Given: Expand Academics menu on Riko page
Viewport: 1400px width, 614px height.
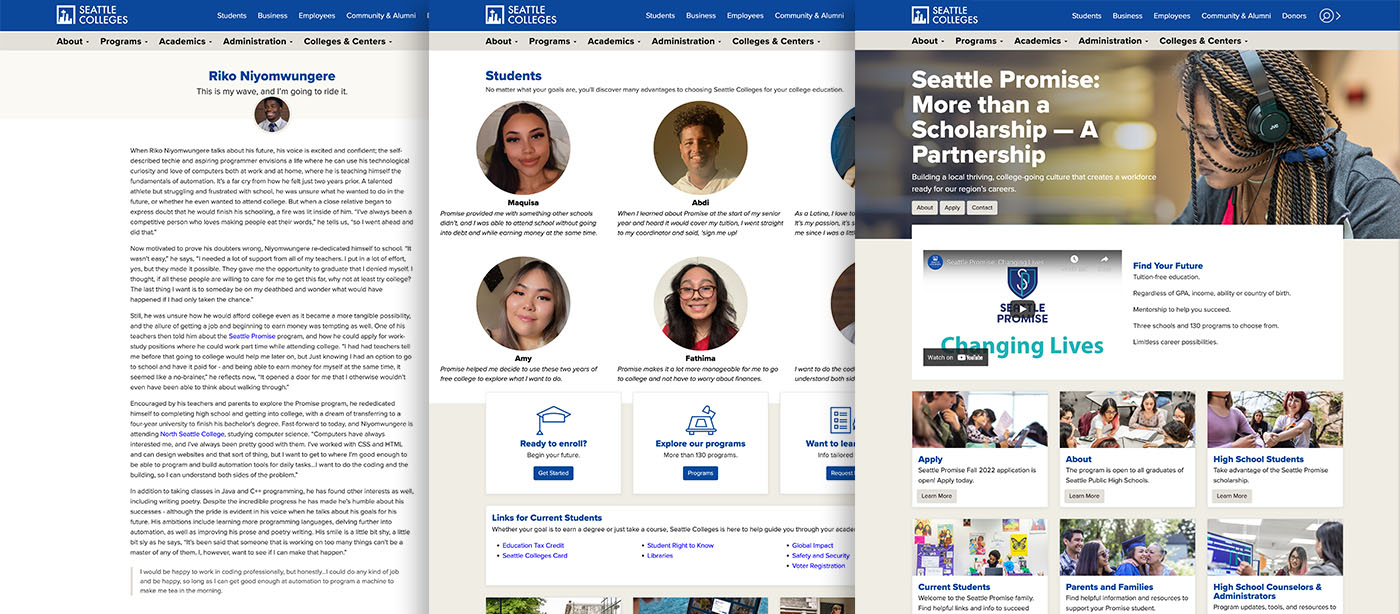Looking at the screenshot, I should (x=185, y=41).
